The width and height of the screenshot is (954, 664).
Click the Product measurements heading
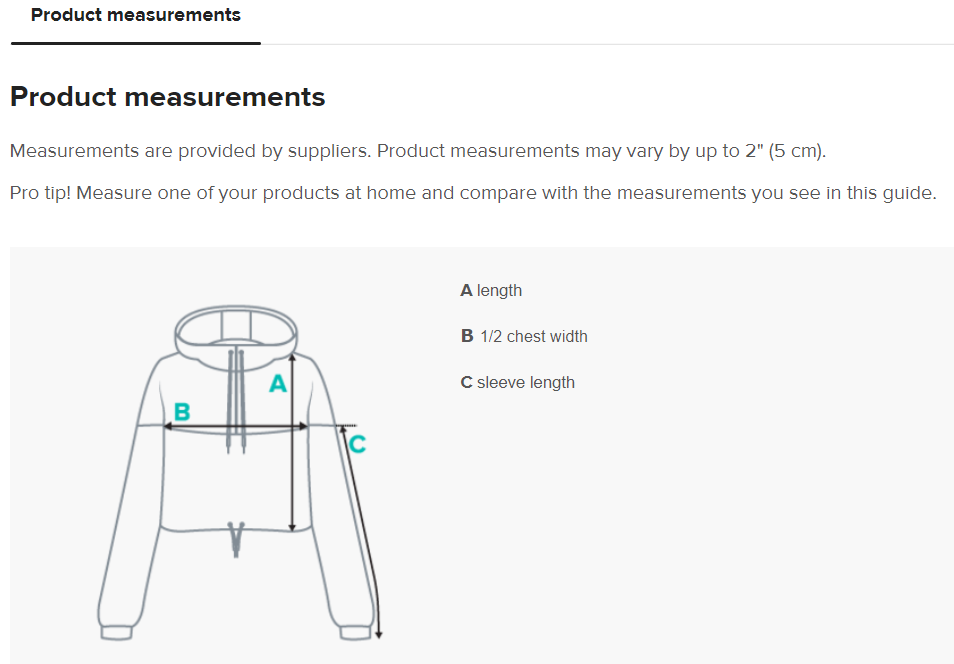[167, 97]
